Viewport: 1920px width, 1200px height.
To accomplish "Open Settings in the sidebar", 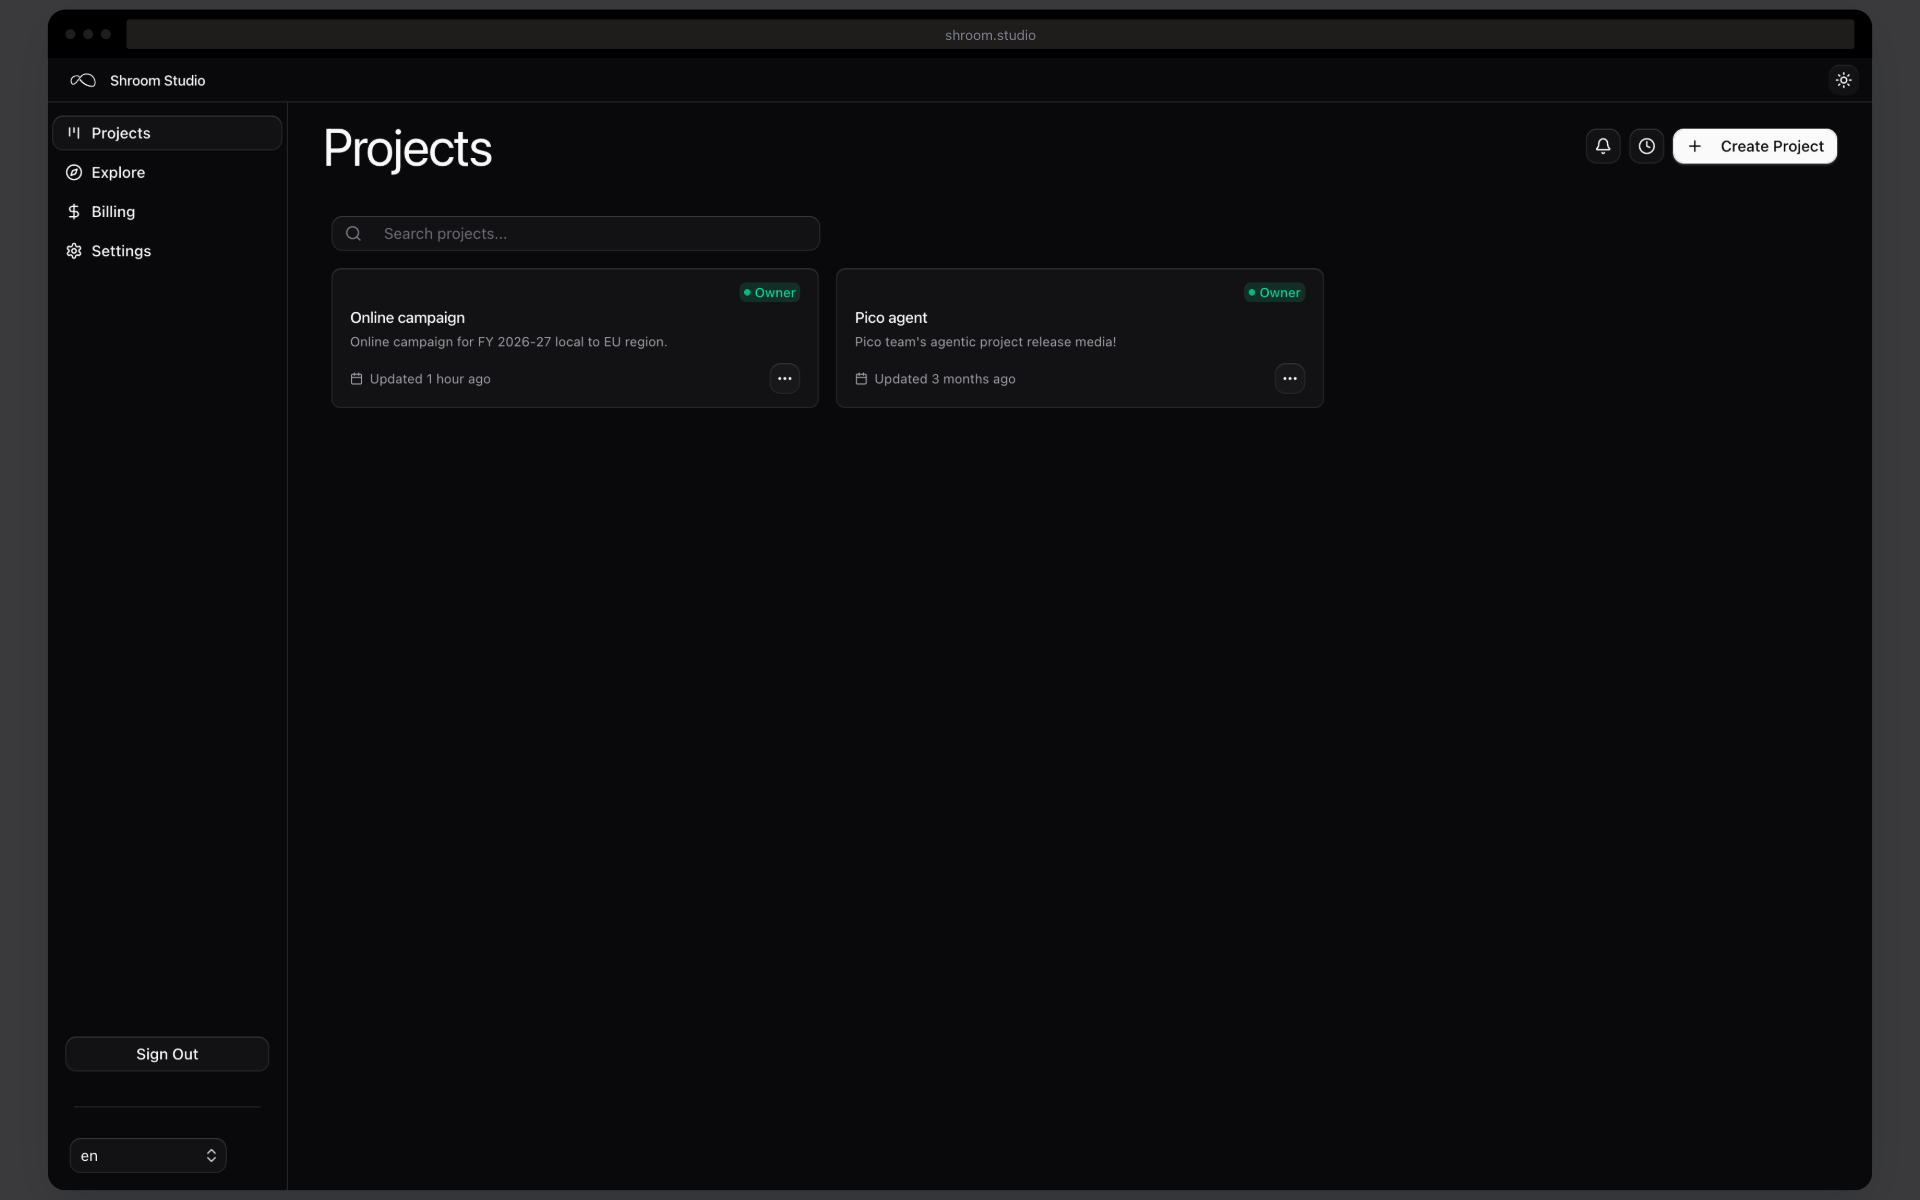I will [x=167, y=251].
